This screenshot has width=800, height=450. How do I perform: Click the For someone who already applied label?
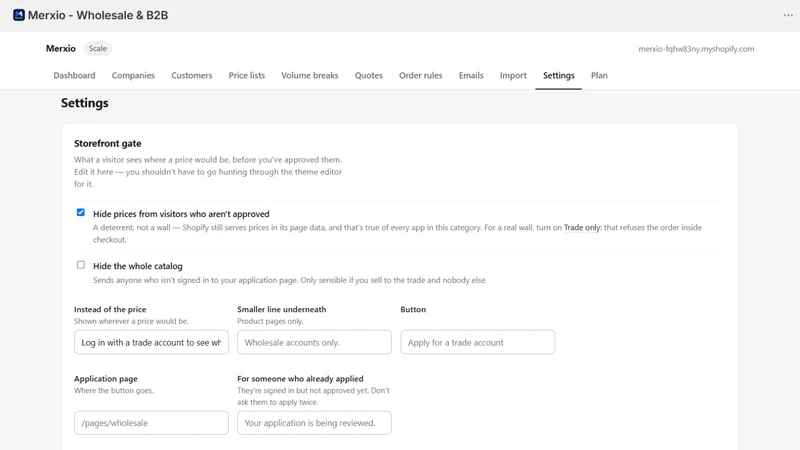301,379
